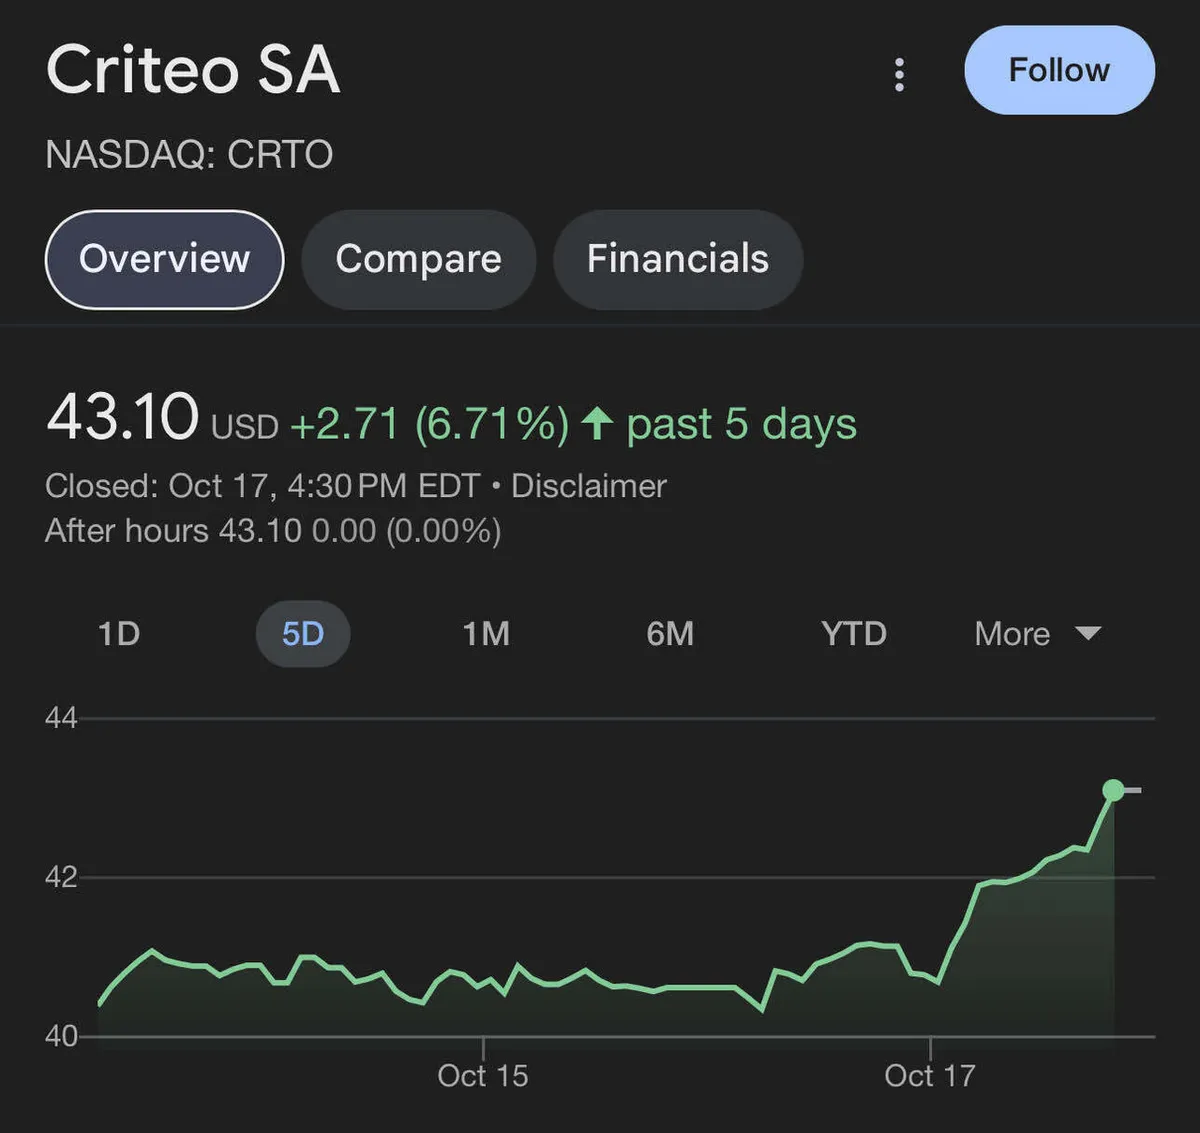Click the NASDAQ: CRTO ticker label
1200x1133 pixels.
pyautogui.click(x=189, y=155)
